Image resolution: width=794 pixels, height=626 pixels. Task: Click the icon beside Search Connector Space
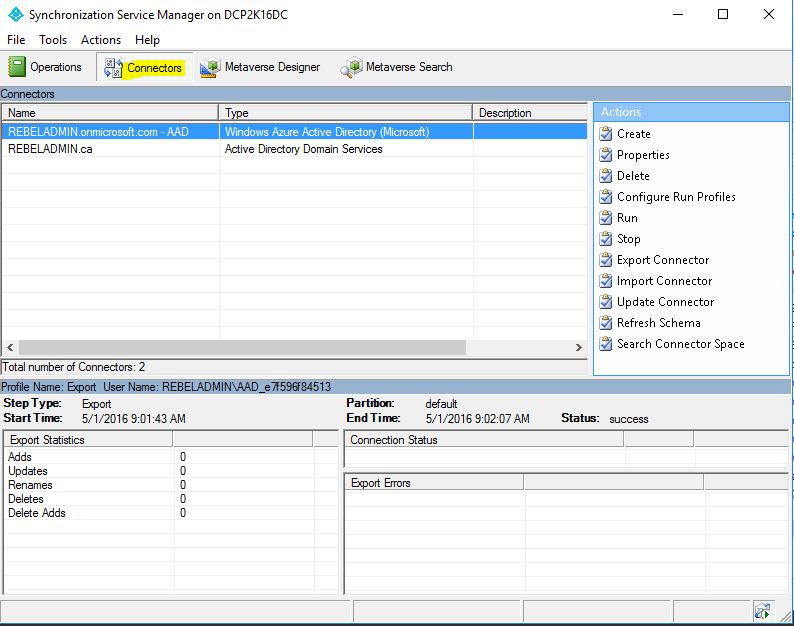point(606,344)
